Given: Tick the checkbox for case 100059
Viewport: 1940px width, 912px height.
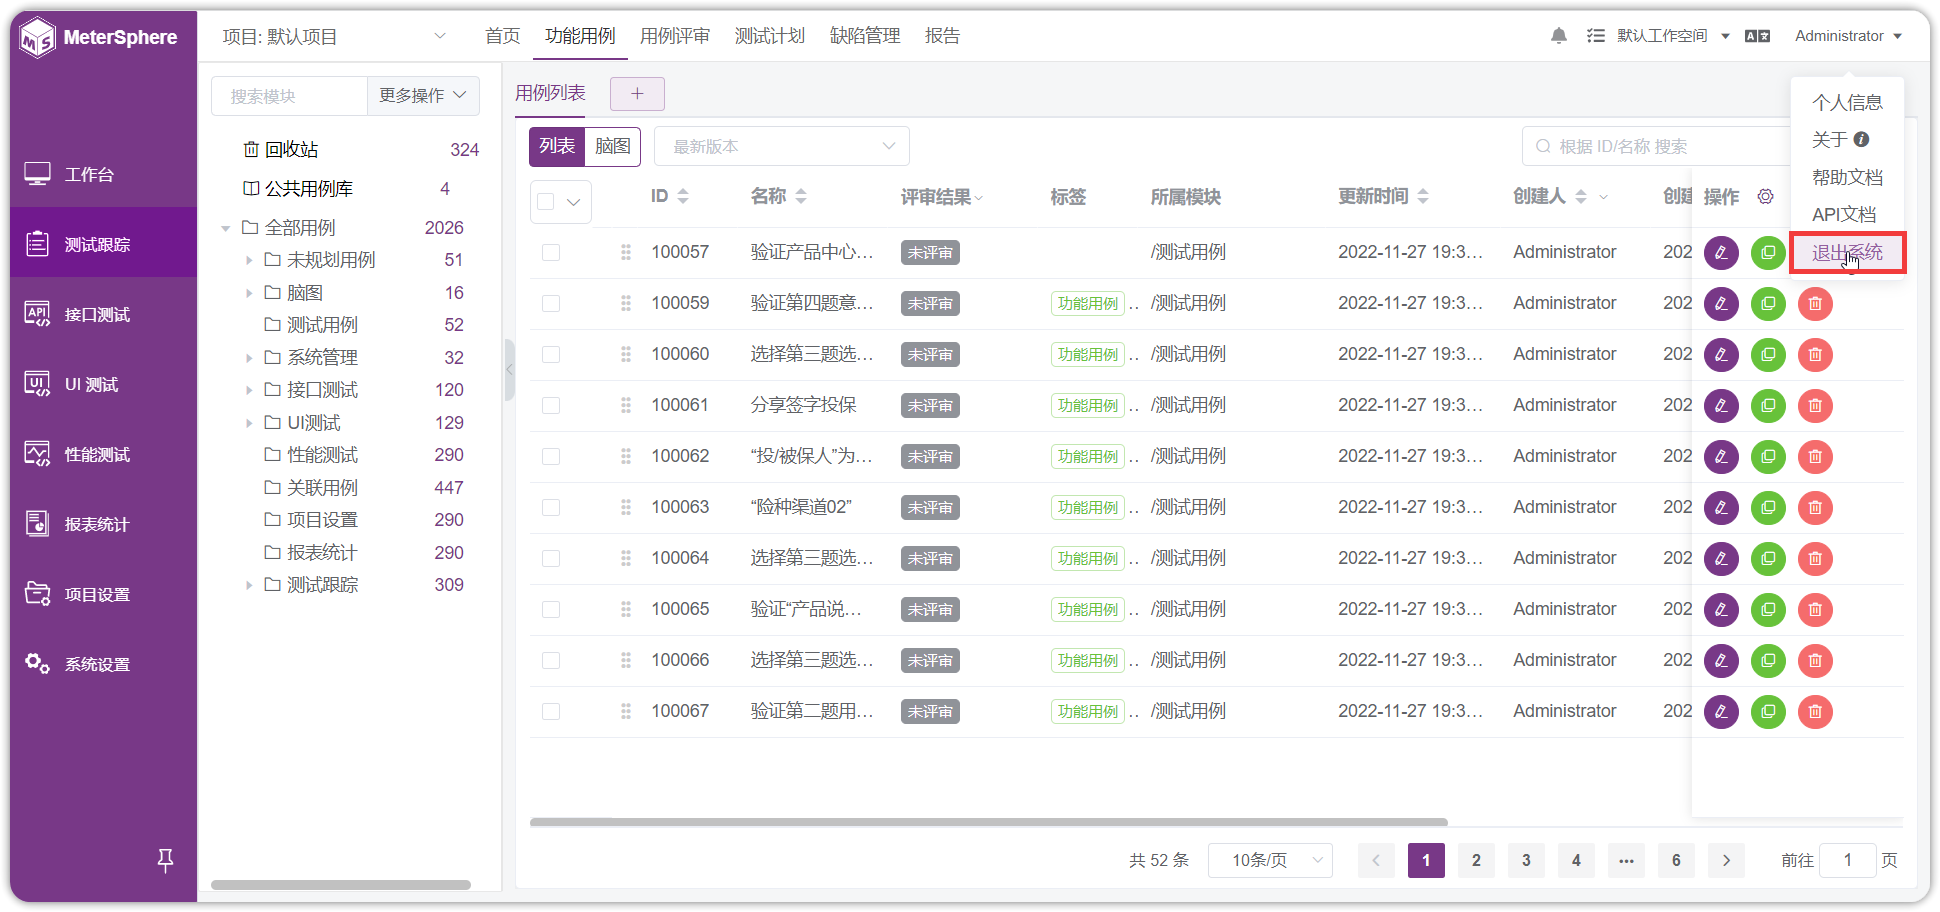Looking at the screenshot, I should coord(551,303).
